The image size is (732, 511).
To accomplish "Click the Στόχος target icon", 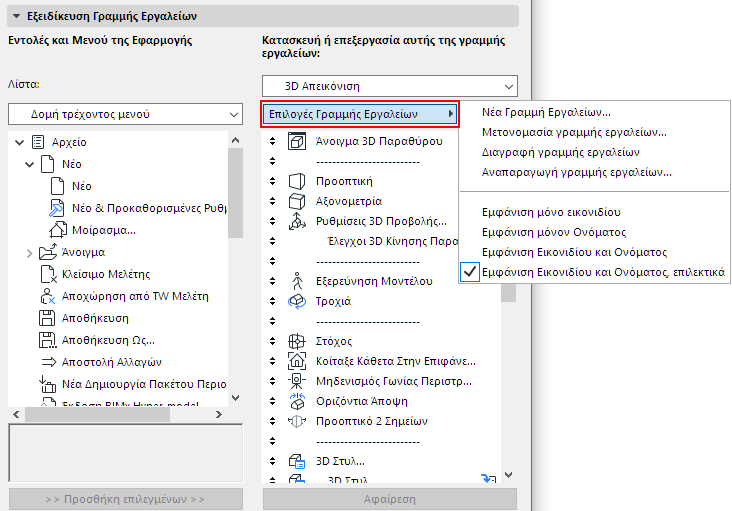I will click(296, 341).
